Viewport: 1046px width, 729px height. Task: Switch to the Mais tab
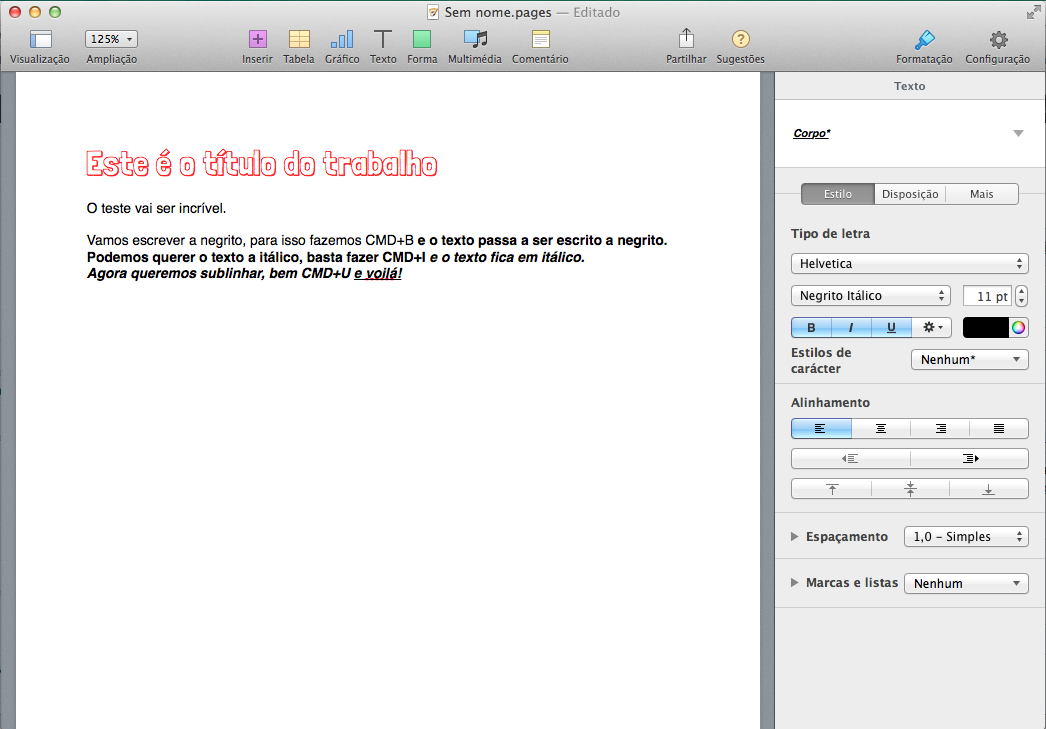click(982, 194)
